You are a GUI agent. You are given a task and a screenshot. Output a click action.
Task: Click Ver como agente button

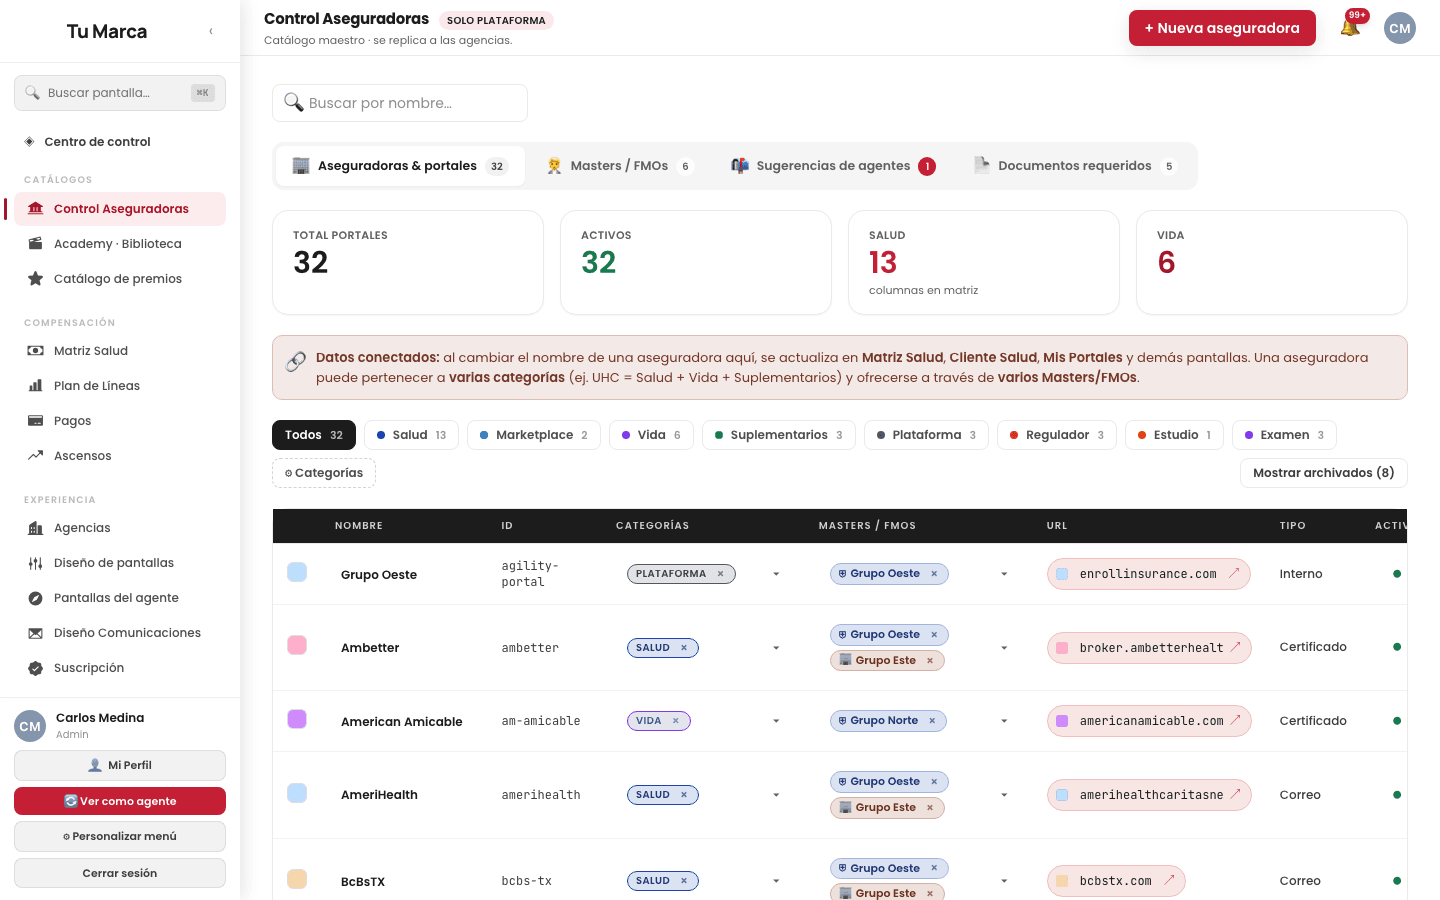120,801
